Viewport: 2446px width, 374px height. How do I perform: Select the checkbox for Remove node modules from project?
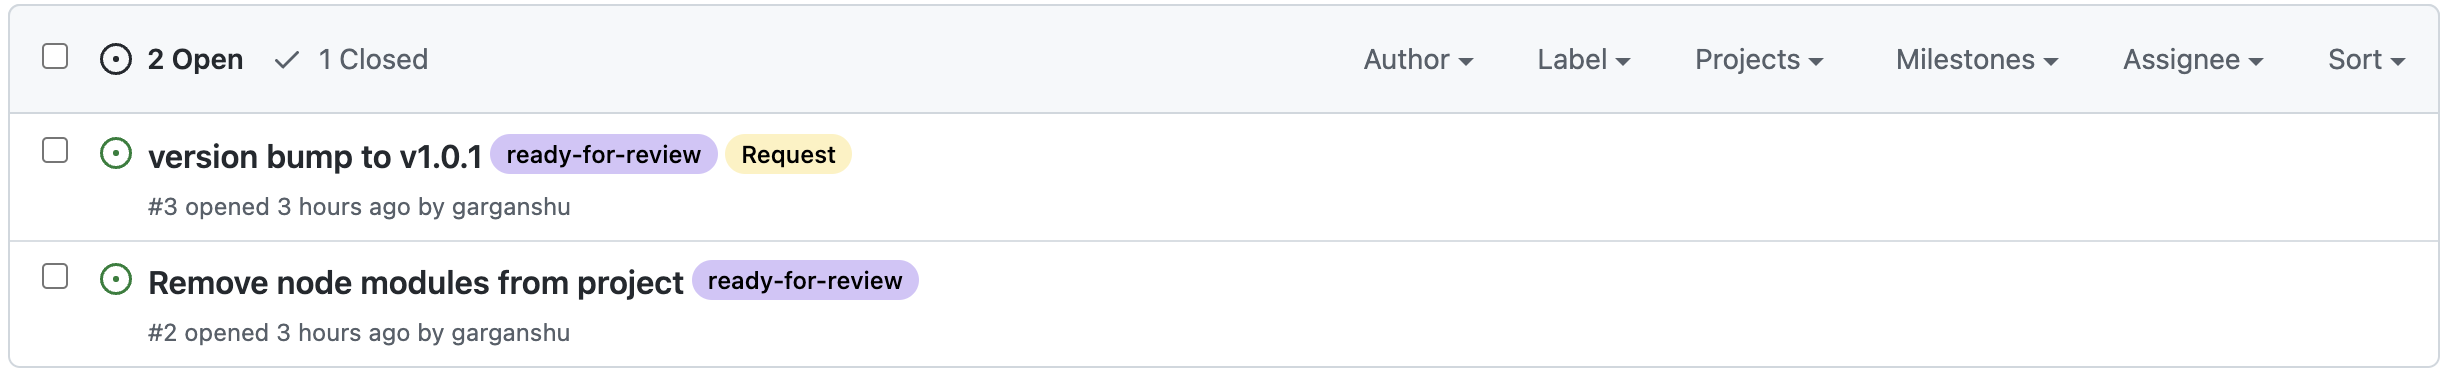pyautogui.click(x=55, y=276)
